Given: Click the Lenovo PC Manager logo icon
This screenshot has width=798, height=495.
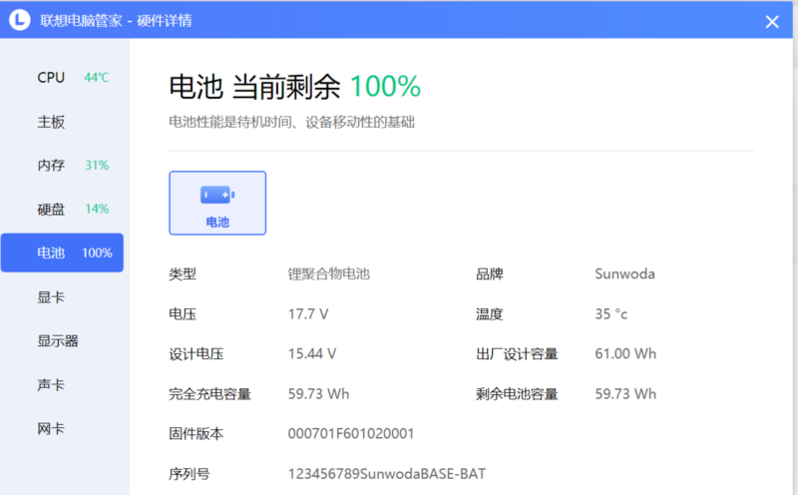Looking at the screenshot, I should click(19, 20).
